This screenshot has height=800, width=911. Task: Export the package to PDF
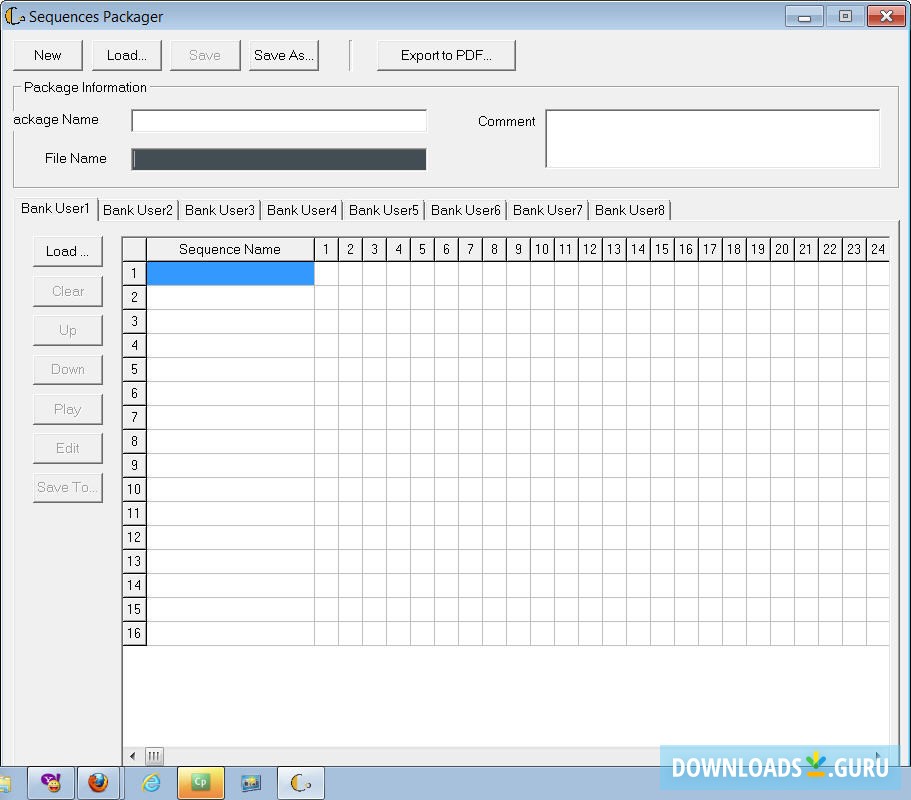[446, 55]
